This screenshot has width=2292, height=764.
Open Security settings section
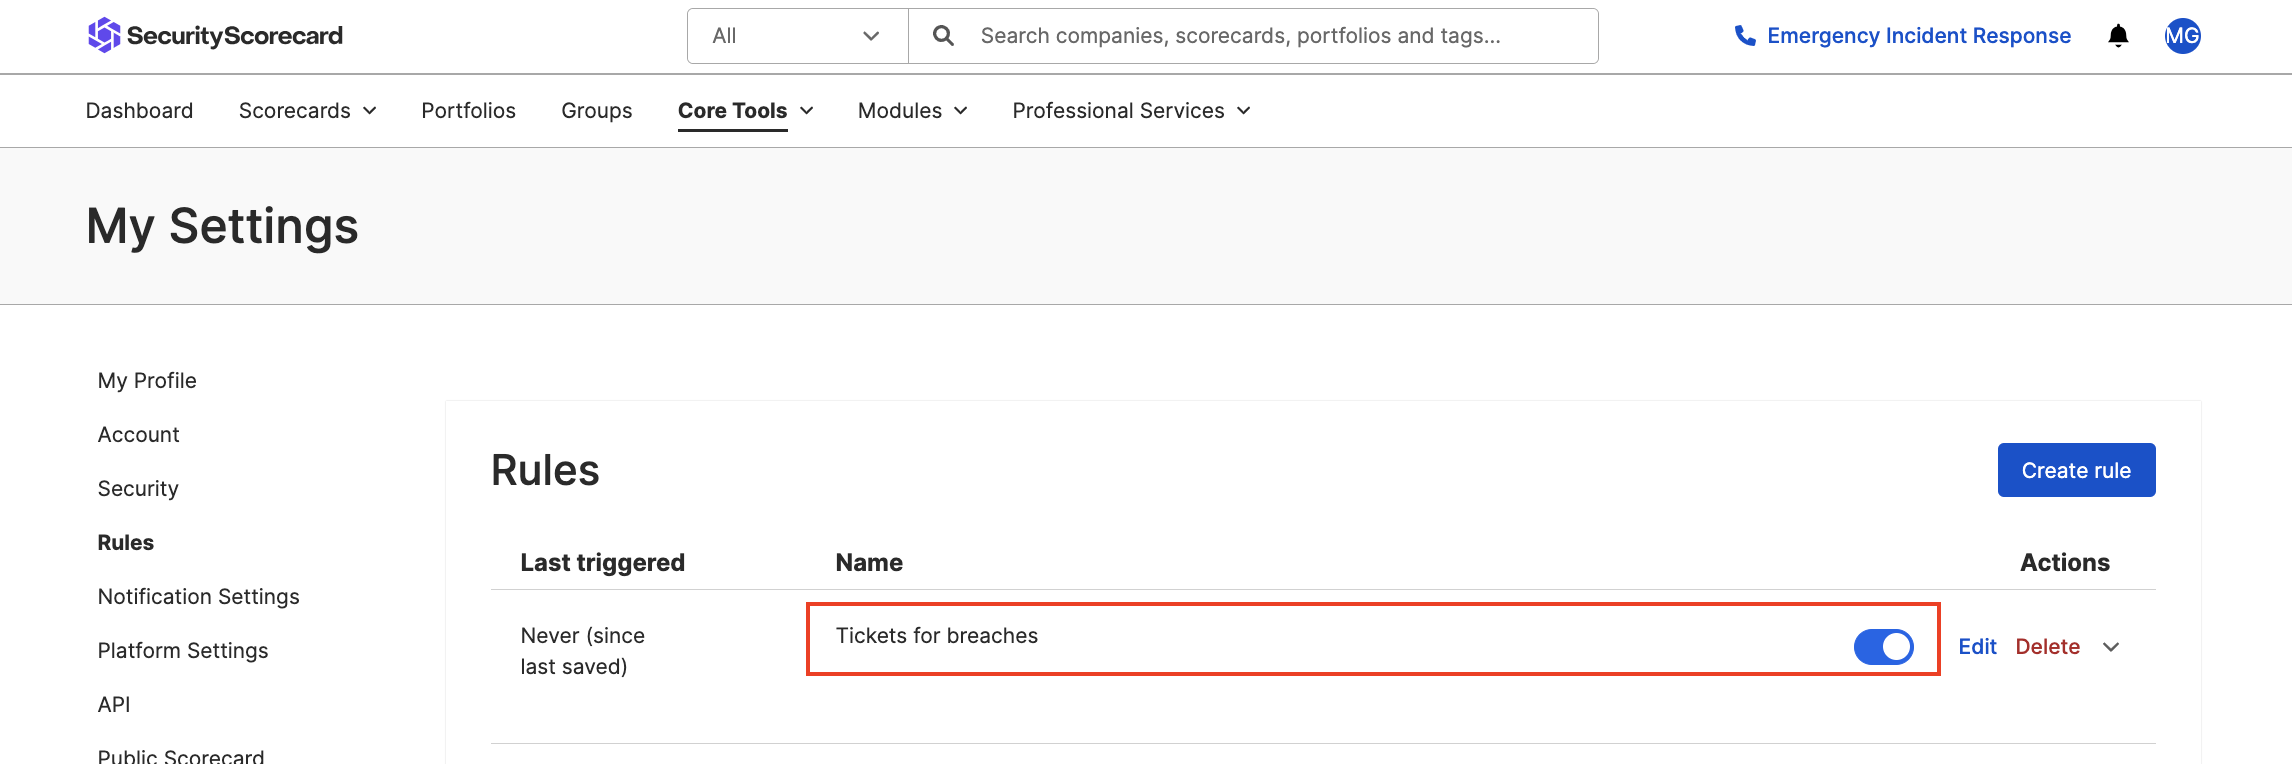pyautogui.click(x=138, y=489)
